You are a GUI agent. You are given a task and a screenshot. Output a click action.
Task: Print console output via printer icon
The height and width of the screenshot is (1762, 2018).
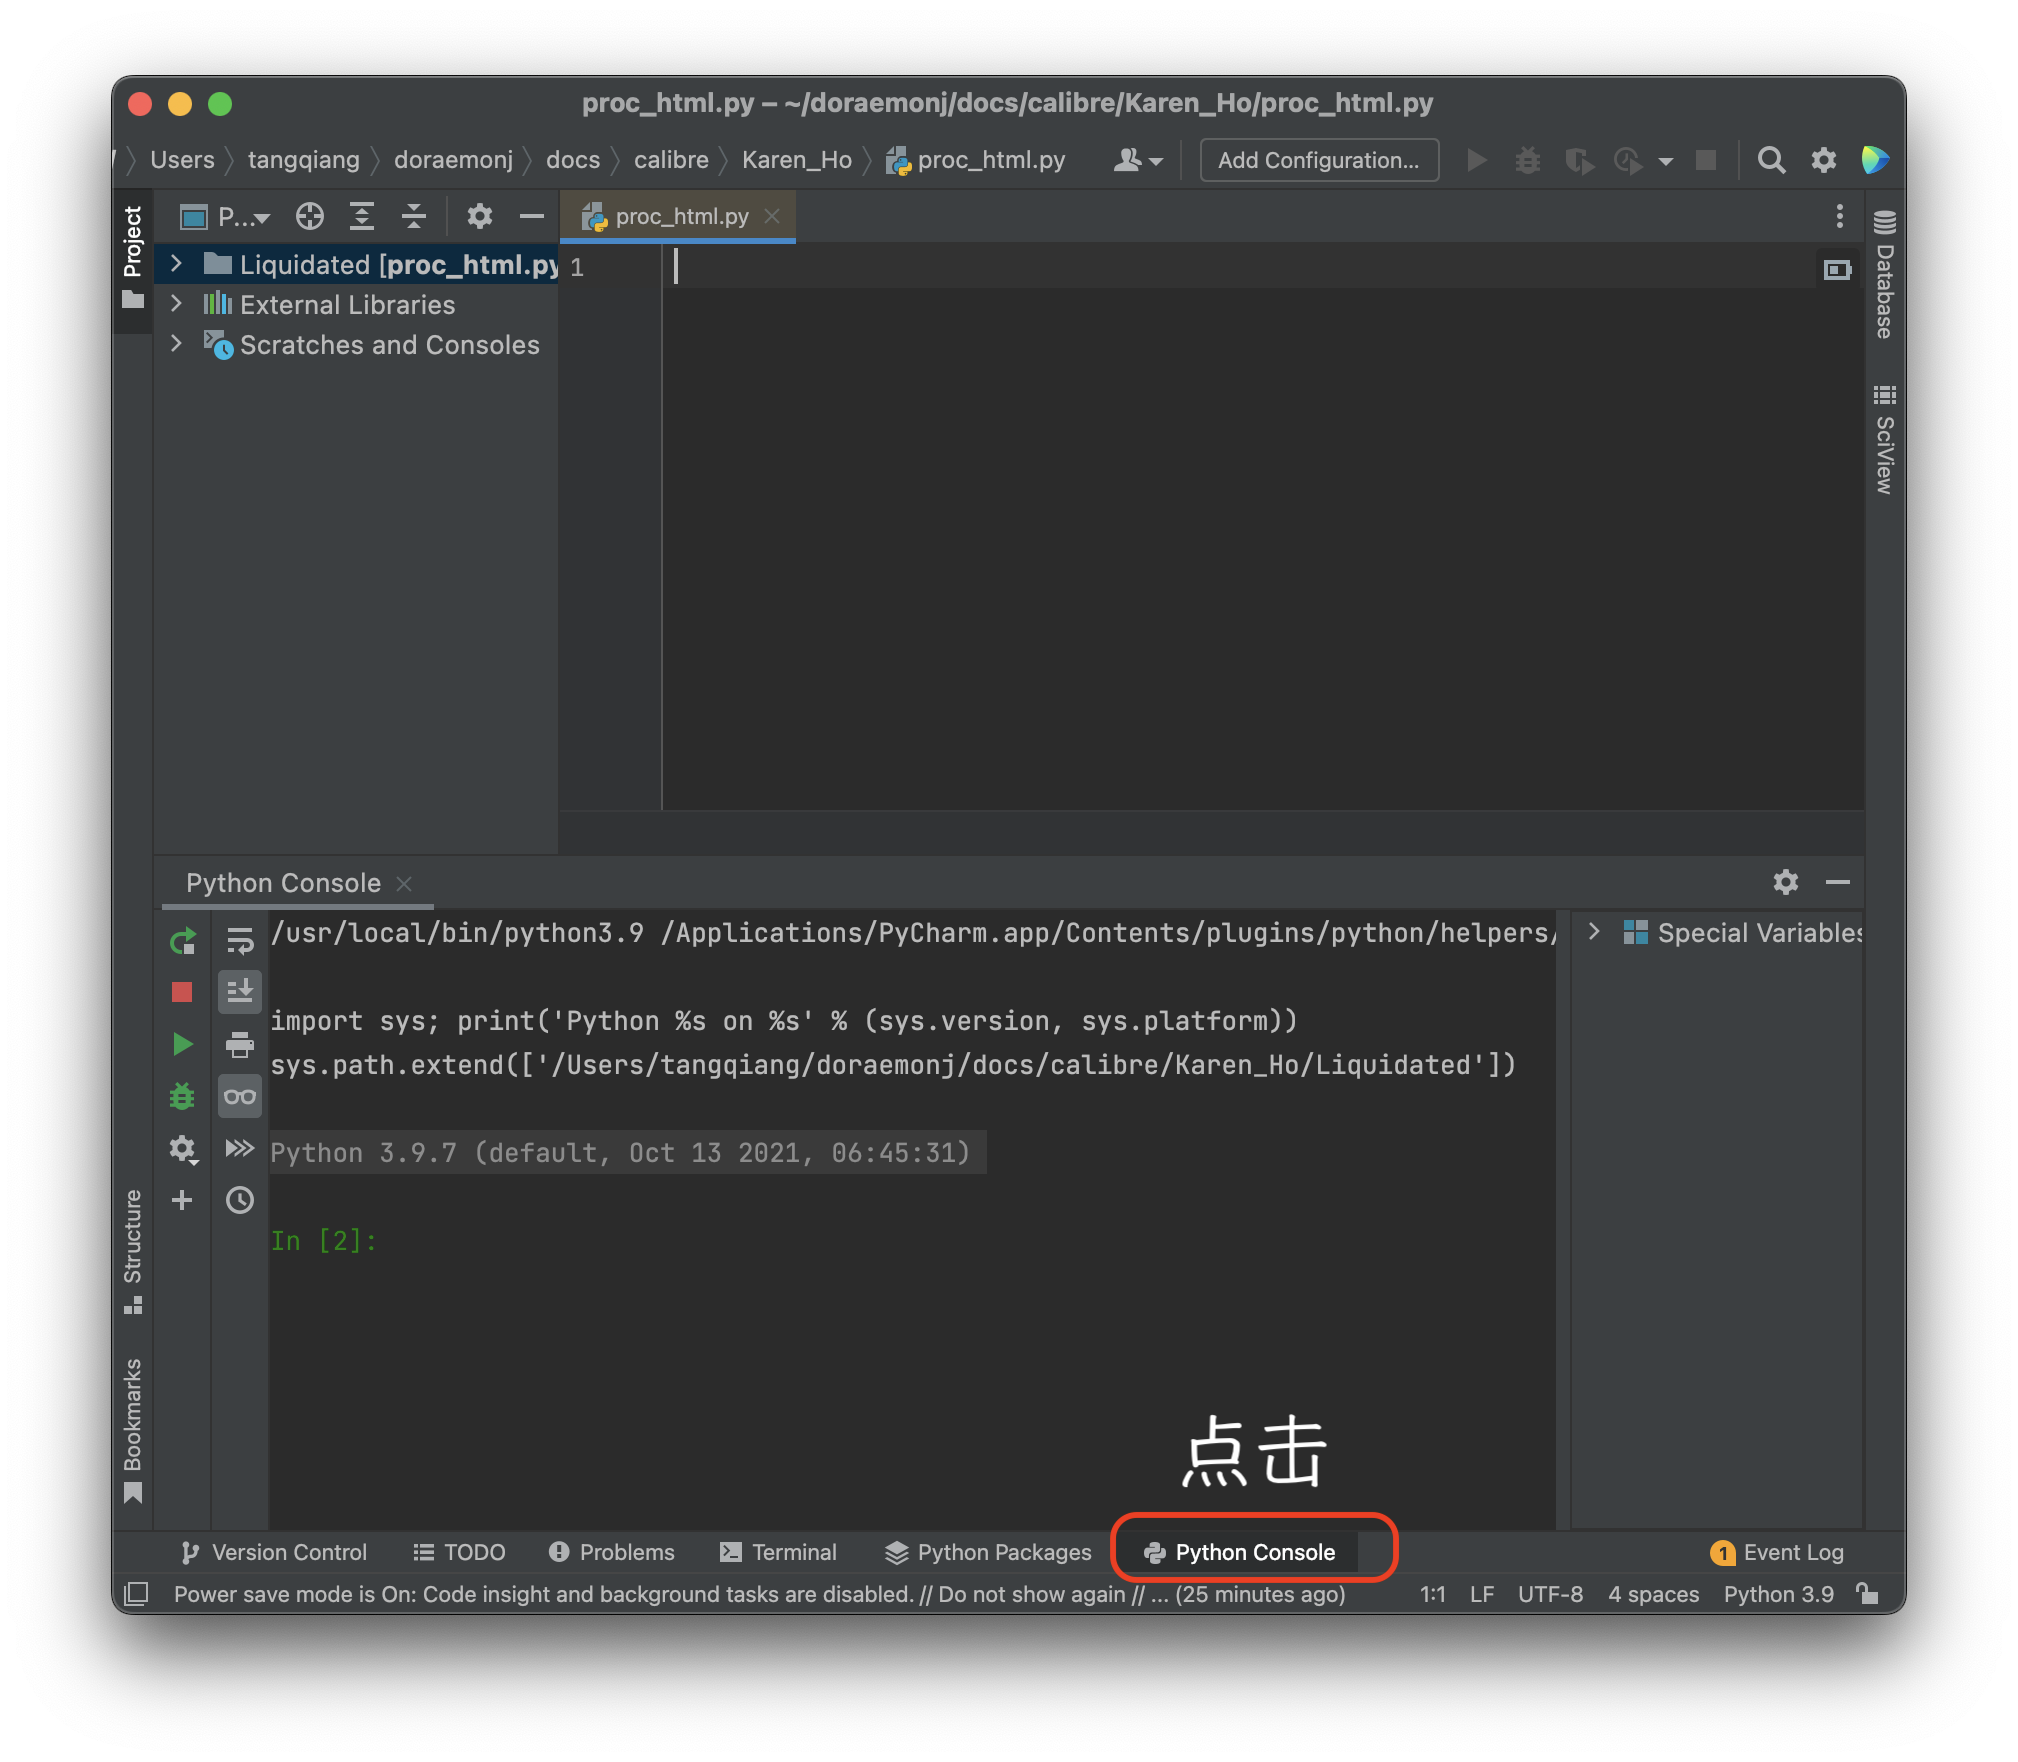pos(240,1044)
